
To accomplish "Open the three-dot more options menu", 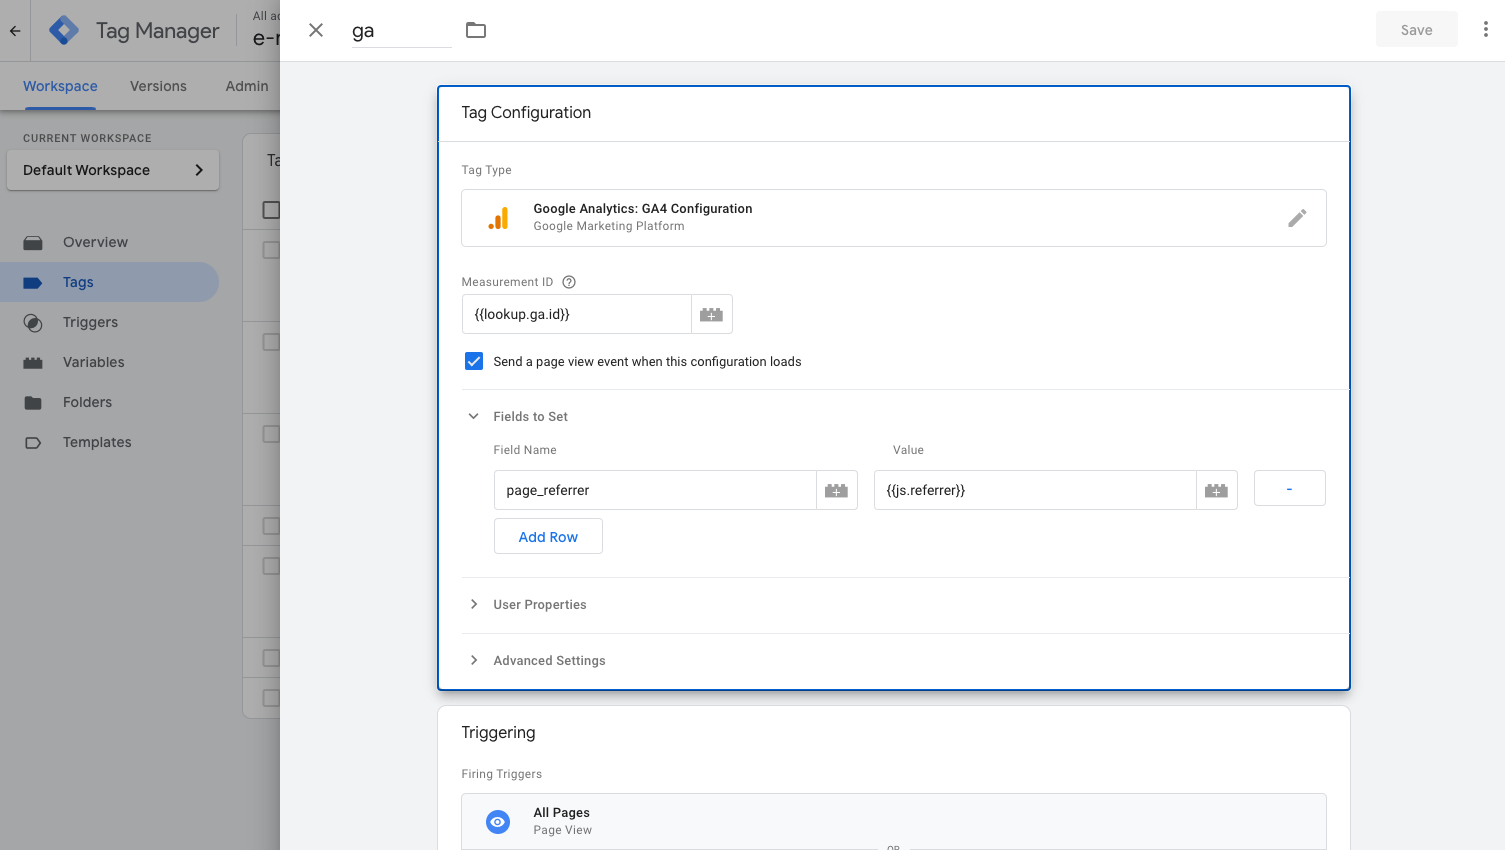I will click(1485, 30).
